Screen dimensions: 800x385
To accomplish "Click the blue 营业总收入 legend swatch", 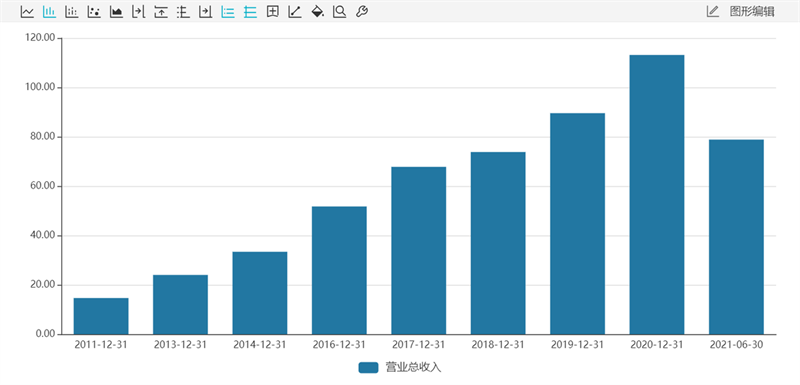I will click(368, 368).
